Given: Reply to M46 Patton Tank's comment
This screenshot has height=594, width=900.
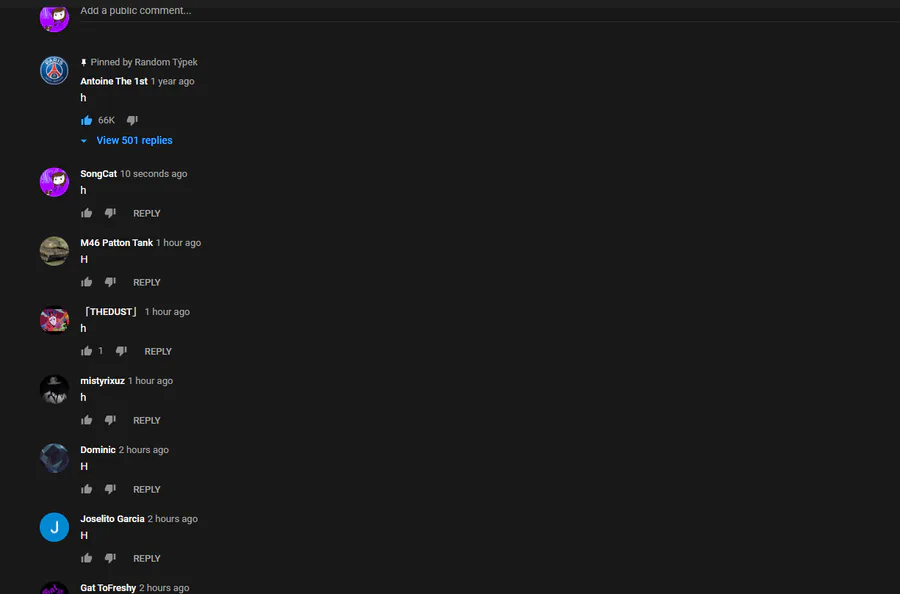Looking at the screenshot, I should [147, 282].
